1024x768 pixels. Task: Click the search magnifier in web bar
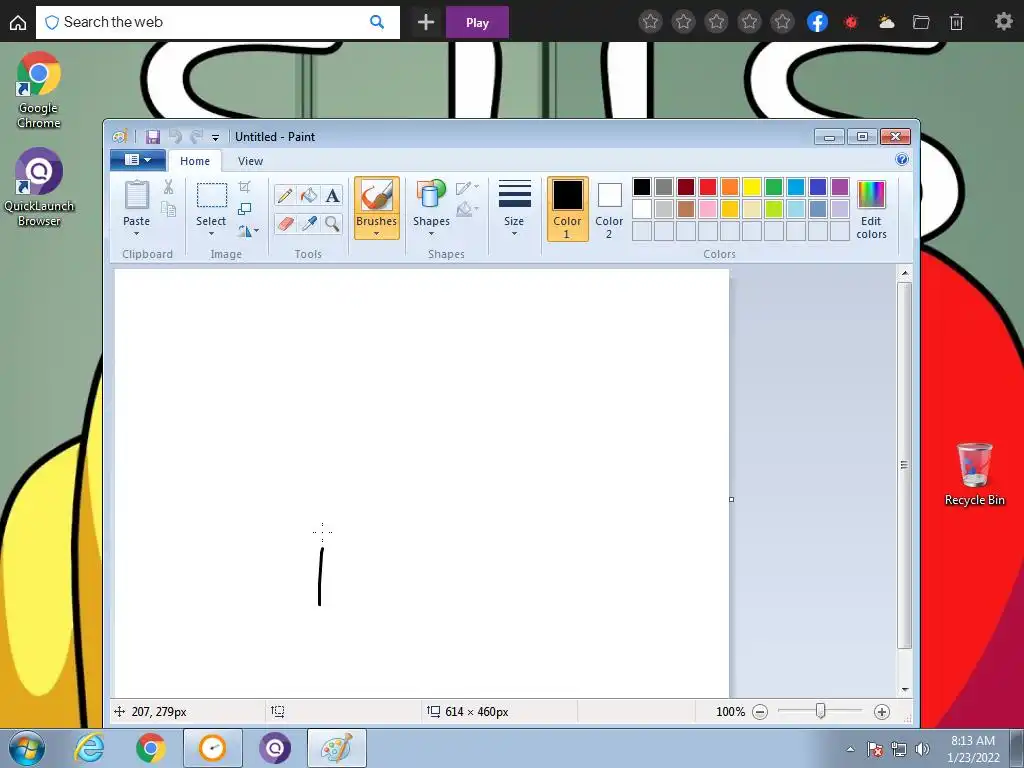pyautogui.click(x=377, y=22)
